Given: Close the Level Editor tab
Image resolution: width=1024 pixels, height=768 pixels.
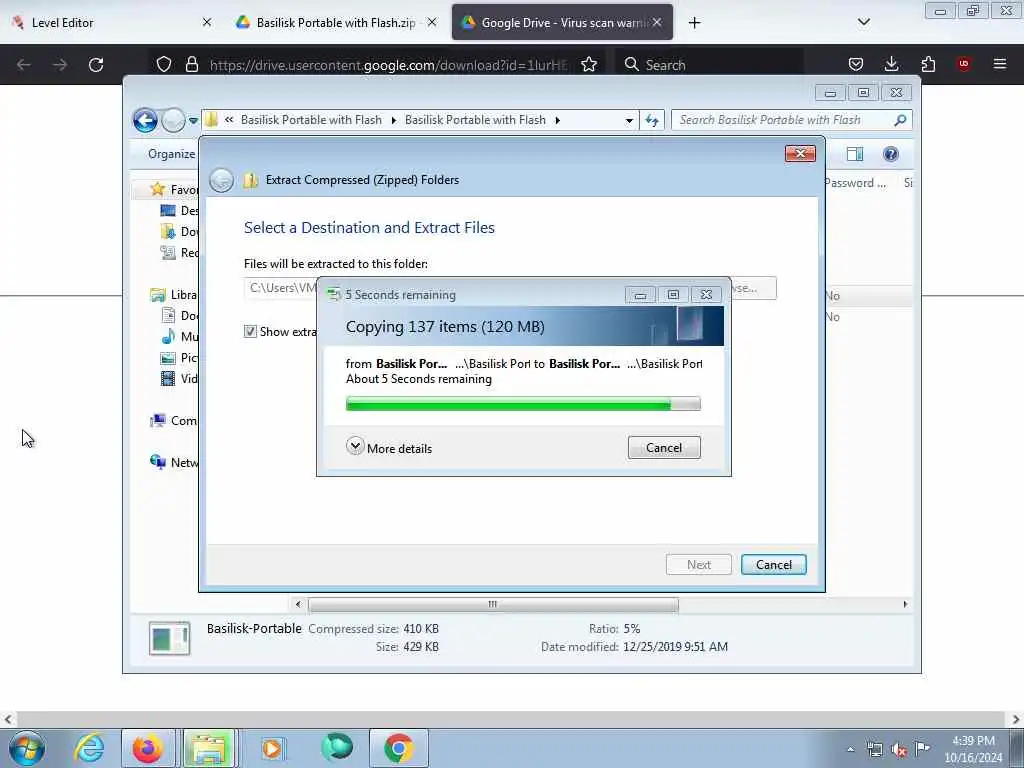Looking at the screenshot, I should coord(206,23).
